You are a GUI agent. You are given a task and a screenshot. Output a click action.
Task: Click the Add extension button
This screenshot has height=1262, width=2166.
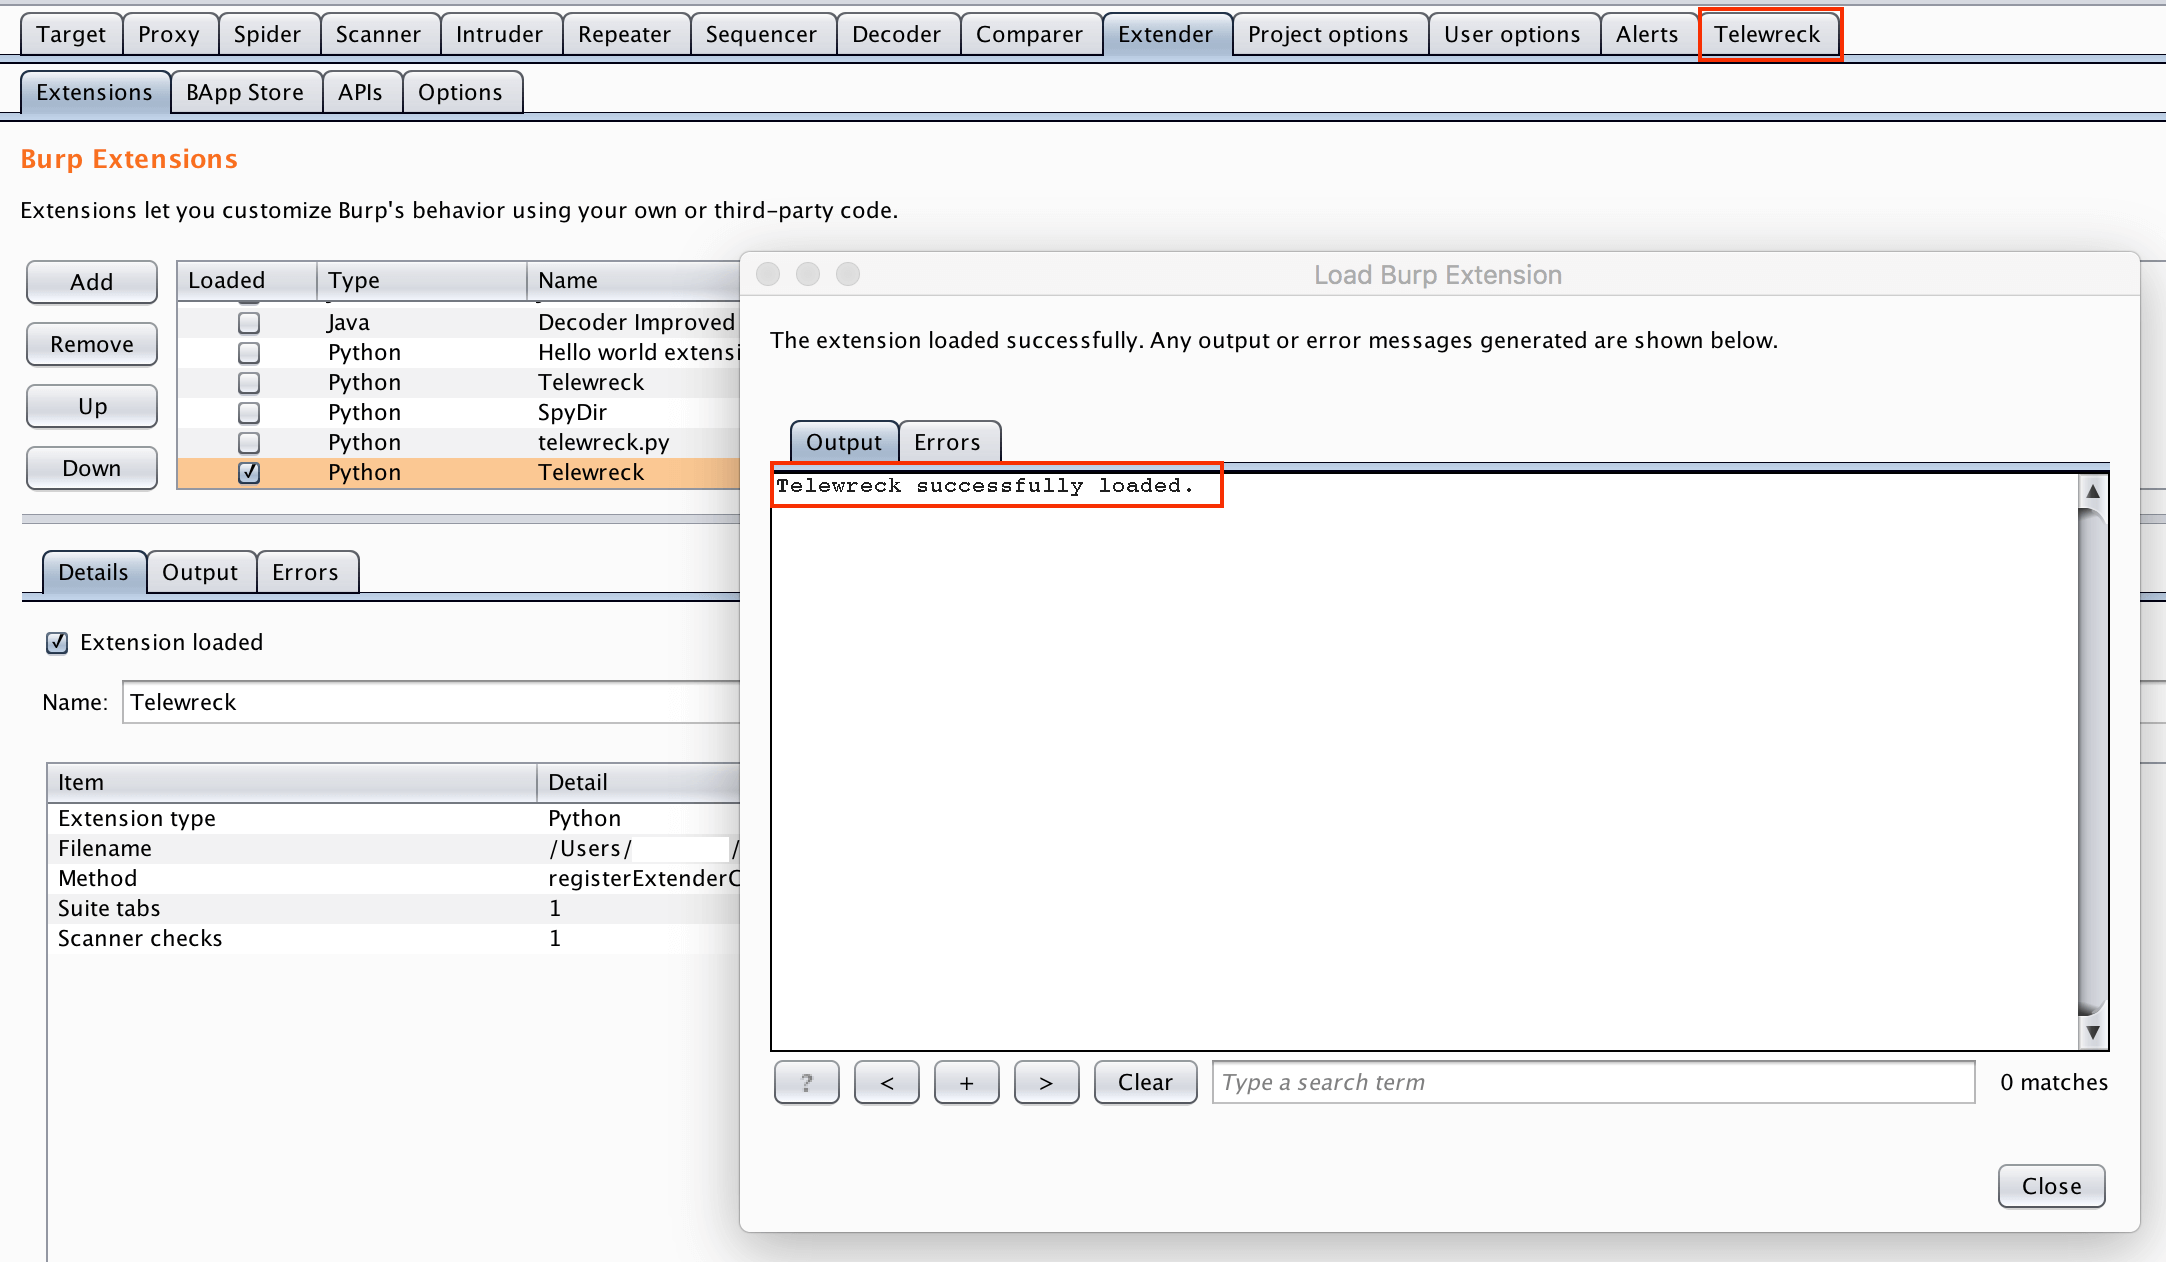point(91,282)
